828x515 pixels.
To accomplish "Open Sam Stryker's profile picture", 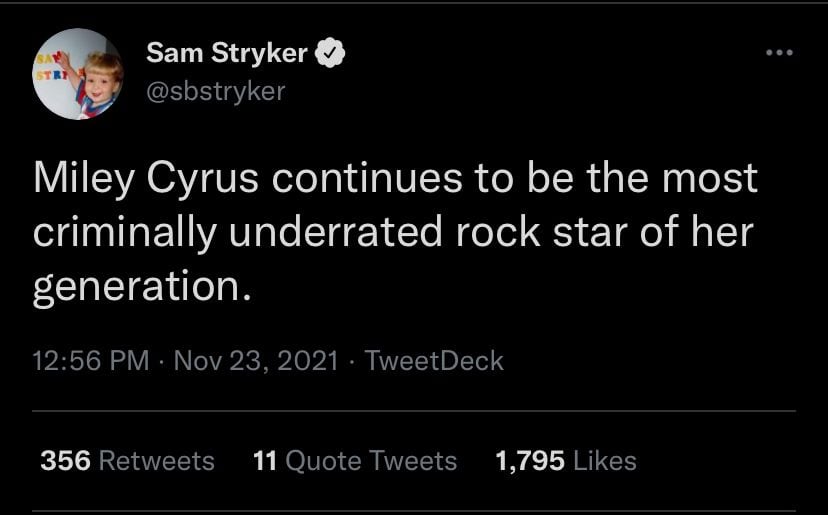I will [x=78, y=75].
